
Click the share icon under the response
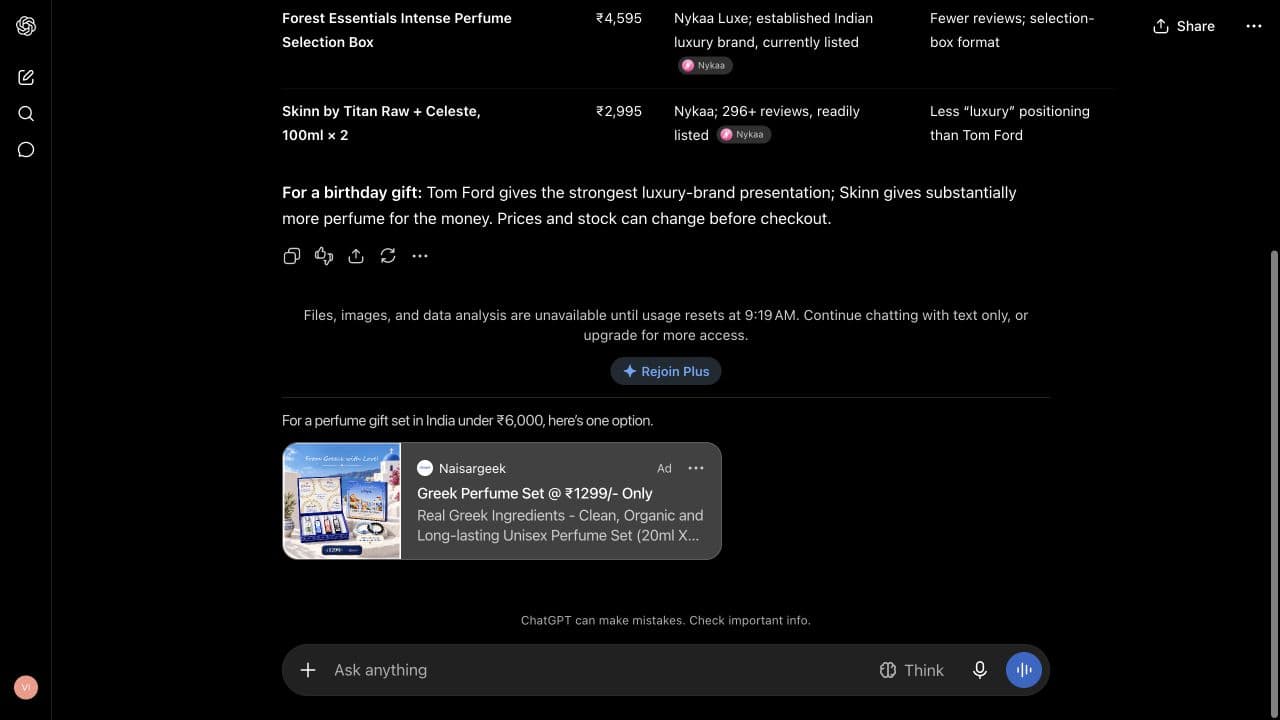[356, 256]
